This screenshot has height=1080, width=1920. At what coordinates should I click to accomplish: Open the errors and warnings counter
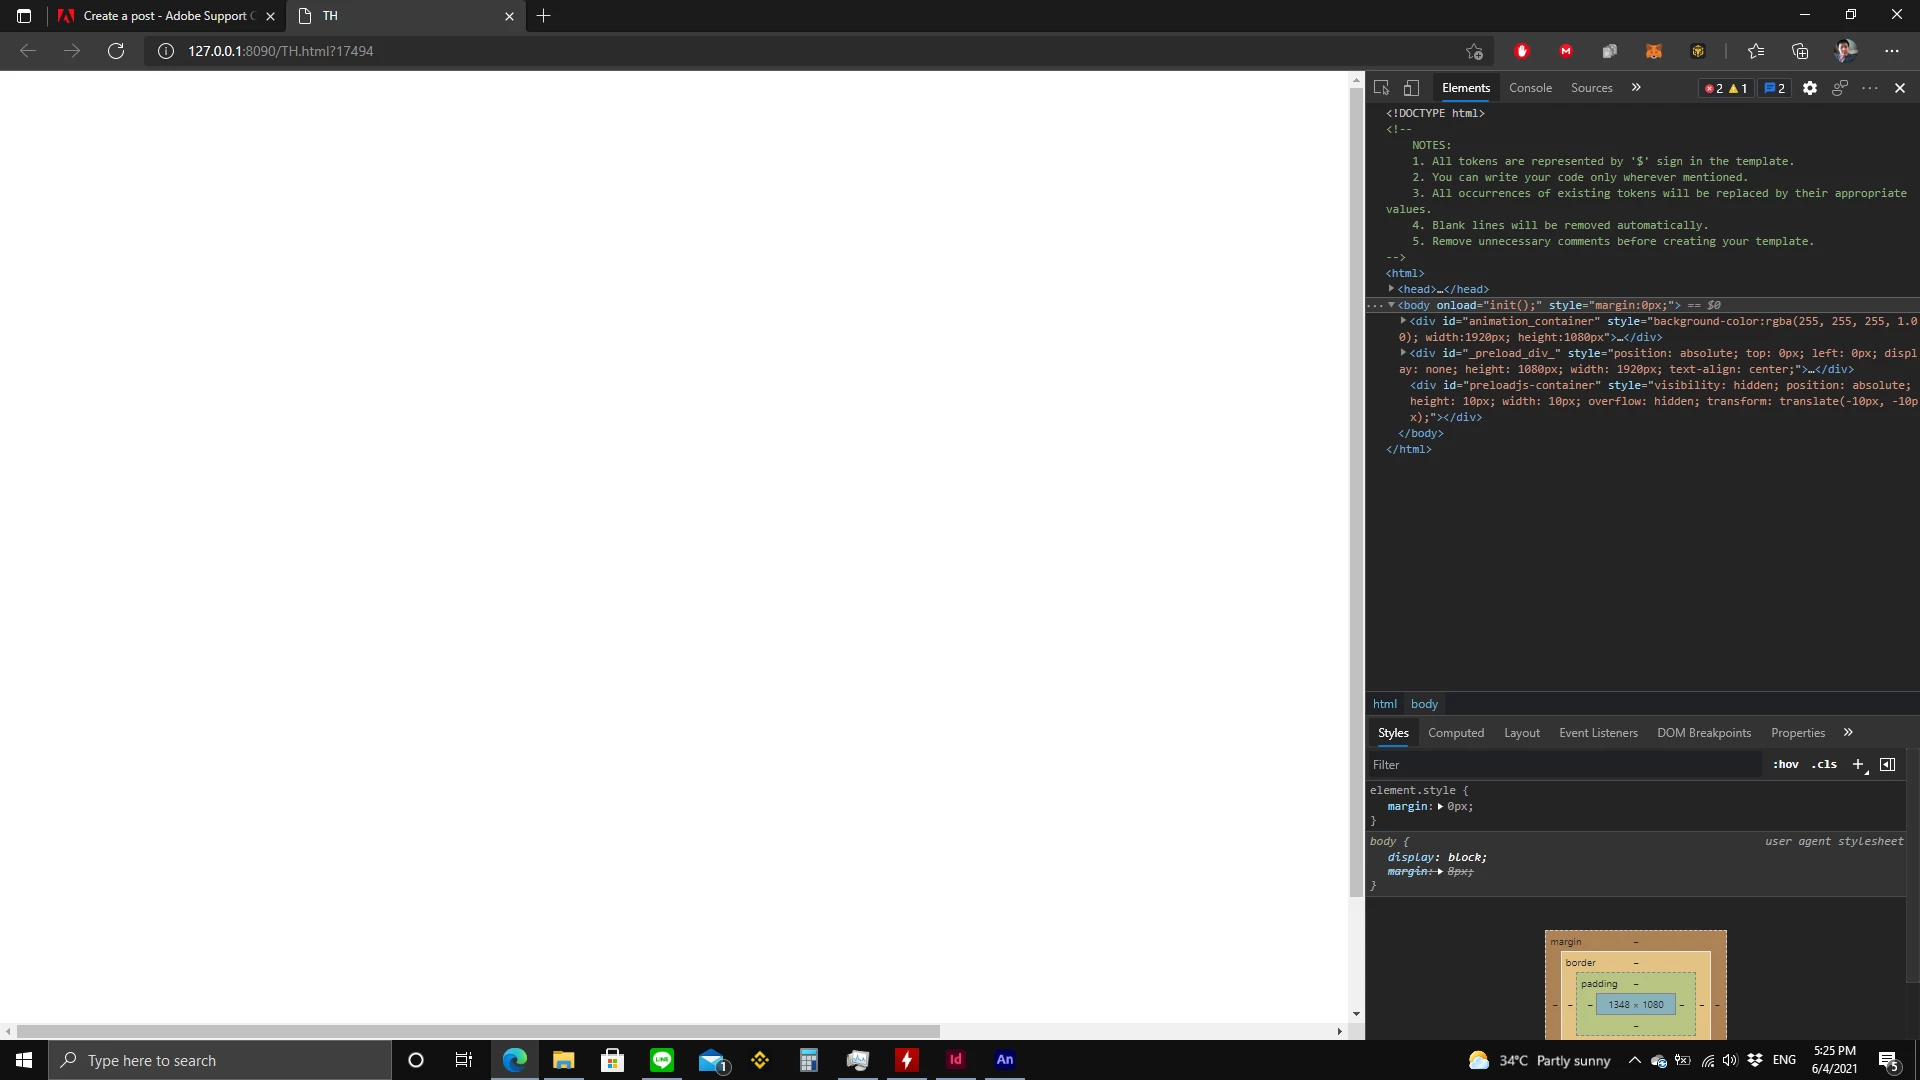tap(1726, 88)
